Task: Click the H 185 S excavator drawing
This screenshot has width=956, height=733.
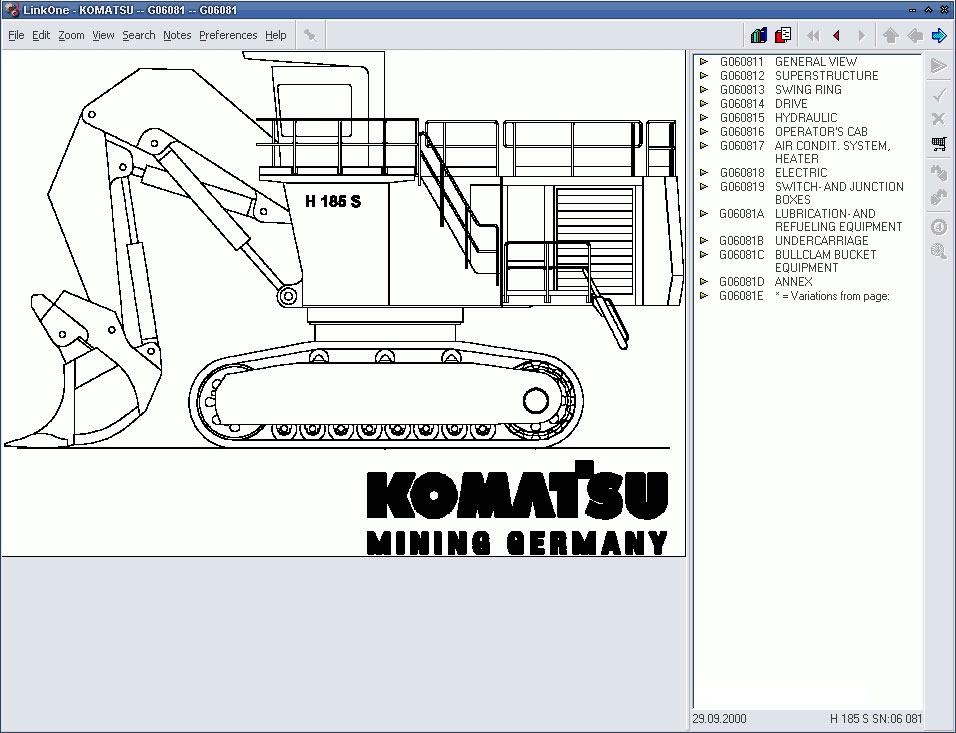Action: pos(344,250)
